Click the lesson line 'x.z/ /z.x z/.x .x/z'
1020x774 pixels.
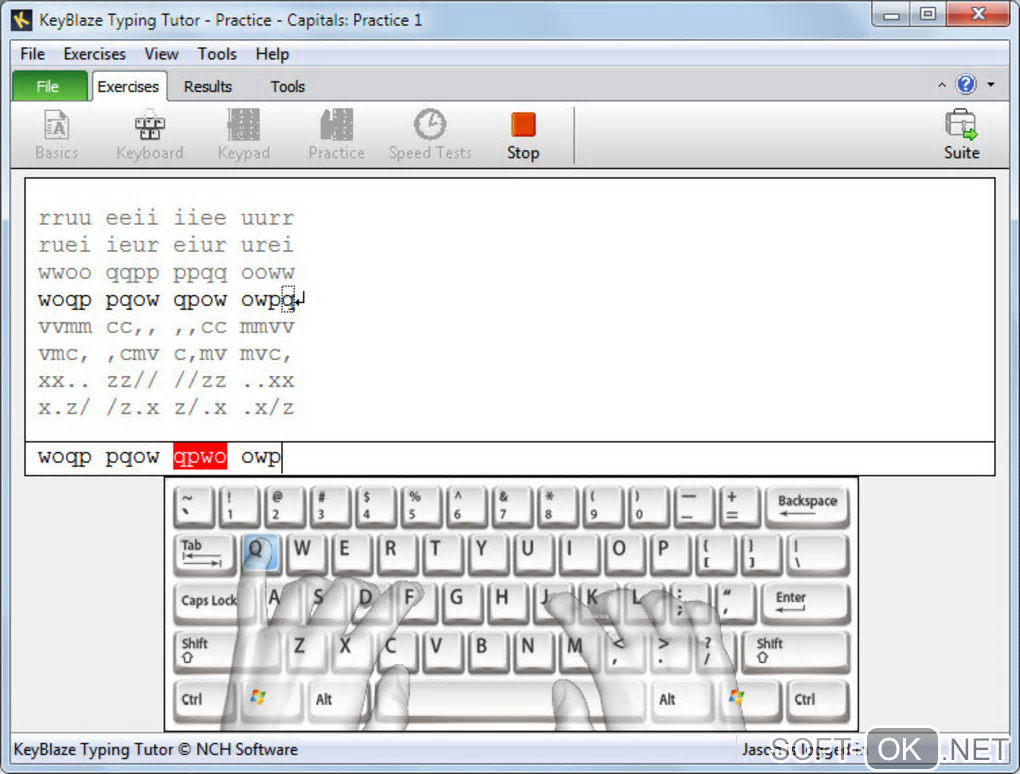(x=166, y=408)
